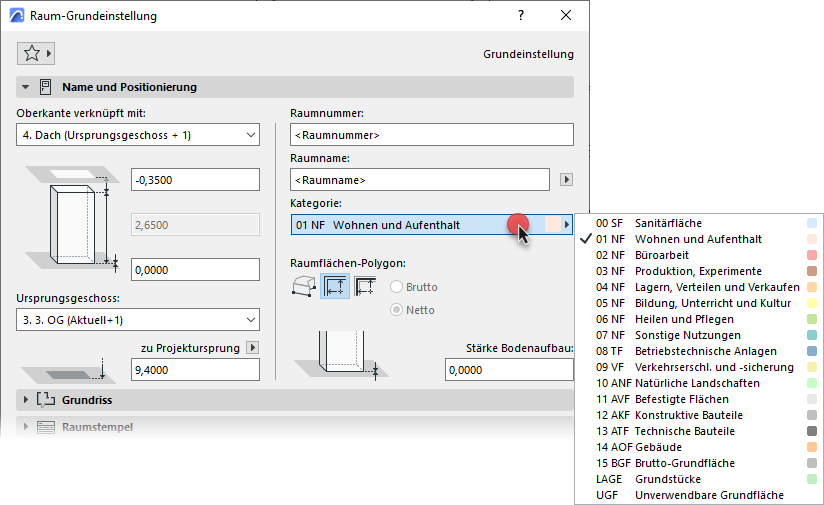Image resolution: width=824 pixels, height=505 pixels.
Task: Choose 02 NF Büroarbeit category
Action: tap(699, 255)
